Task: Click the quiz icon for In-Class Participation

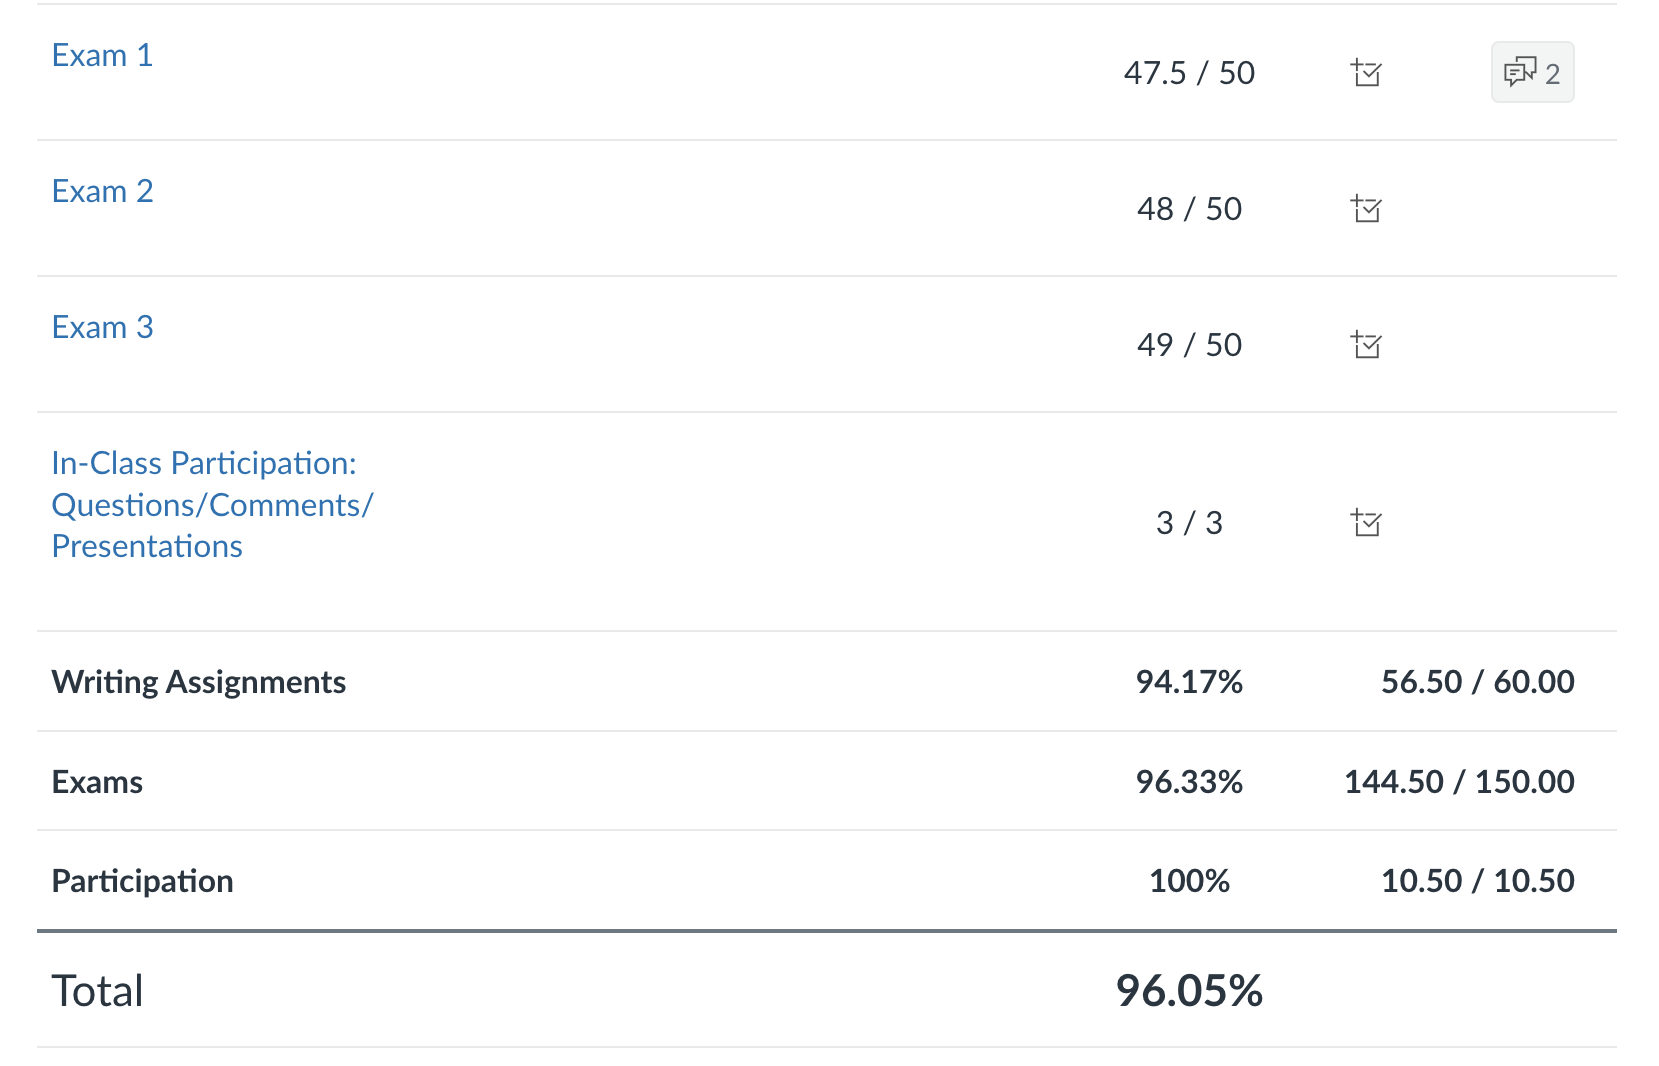Action: 1368,523
